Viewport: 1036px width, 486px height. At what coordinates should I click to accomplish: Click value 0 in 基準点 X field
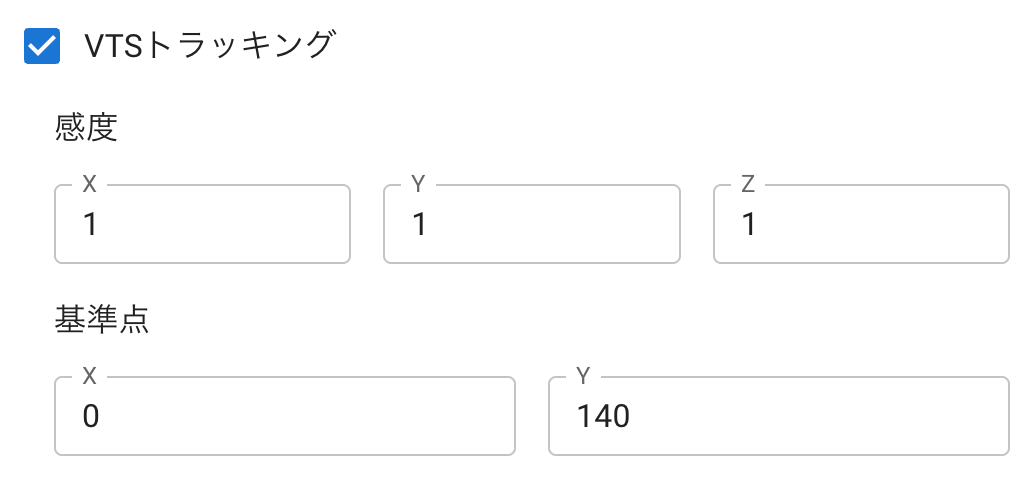(91, 417)
